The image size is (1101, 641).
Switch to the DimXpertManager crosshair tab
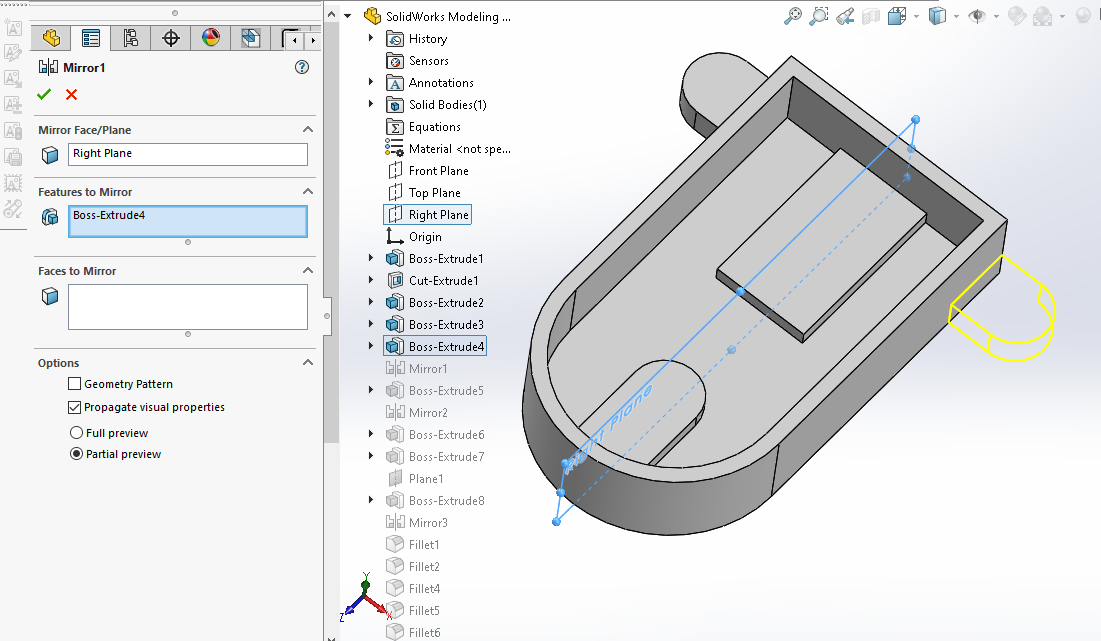171,38
